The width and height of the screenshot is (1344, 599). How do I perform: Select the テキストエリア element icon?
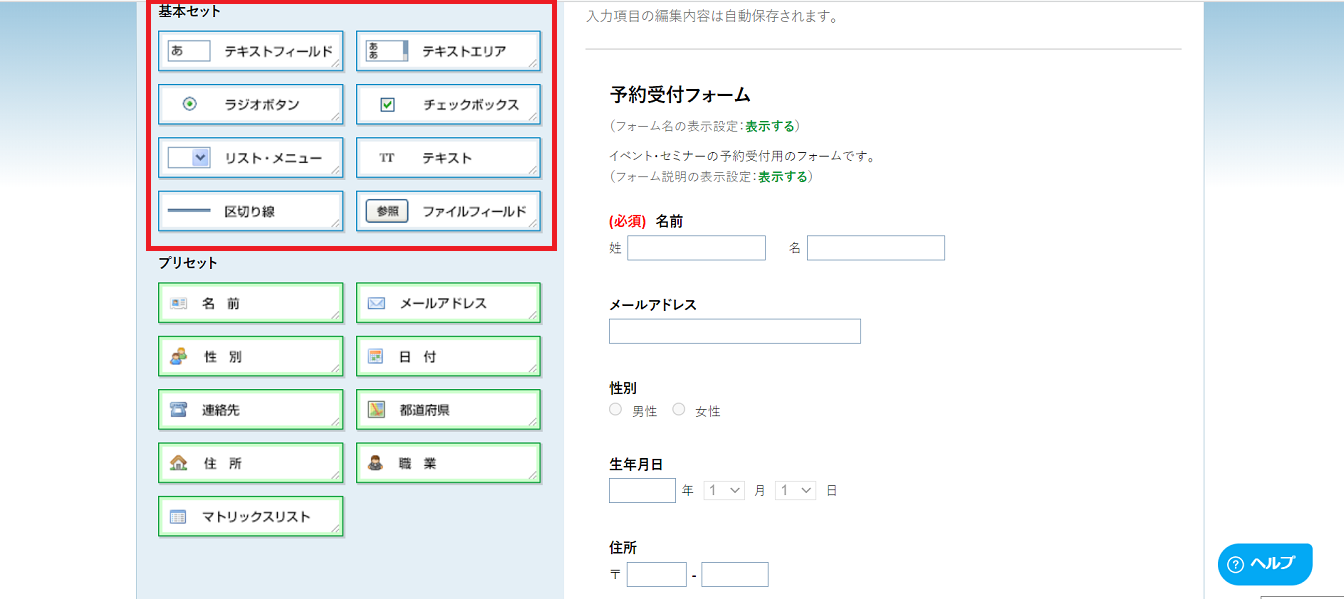coord(387,51)
